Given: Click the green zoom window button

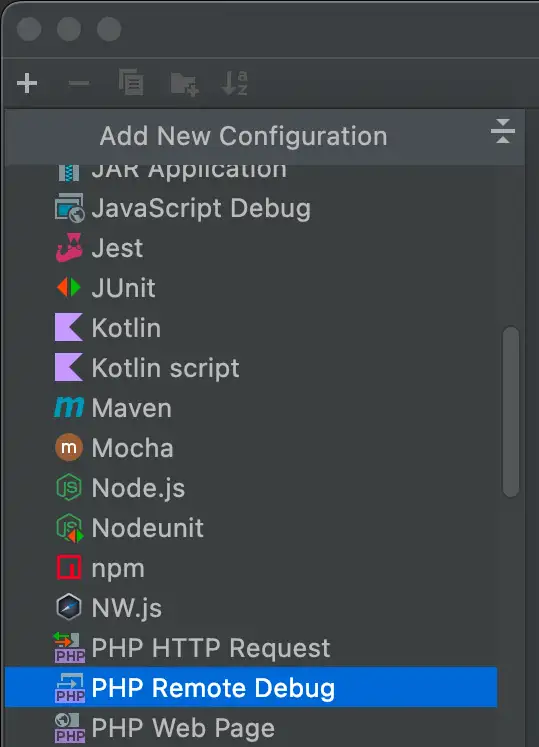Looking at the screenshot, I should tap(109, 29).
